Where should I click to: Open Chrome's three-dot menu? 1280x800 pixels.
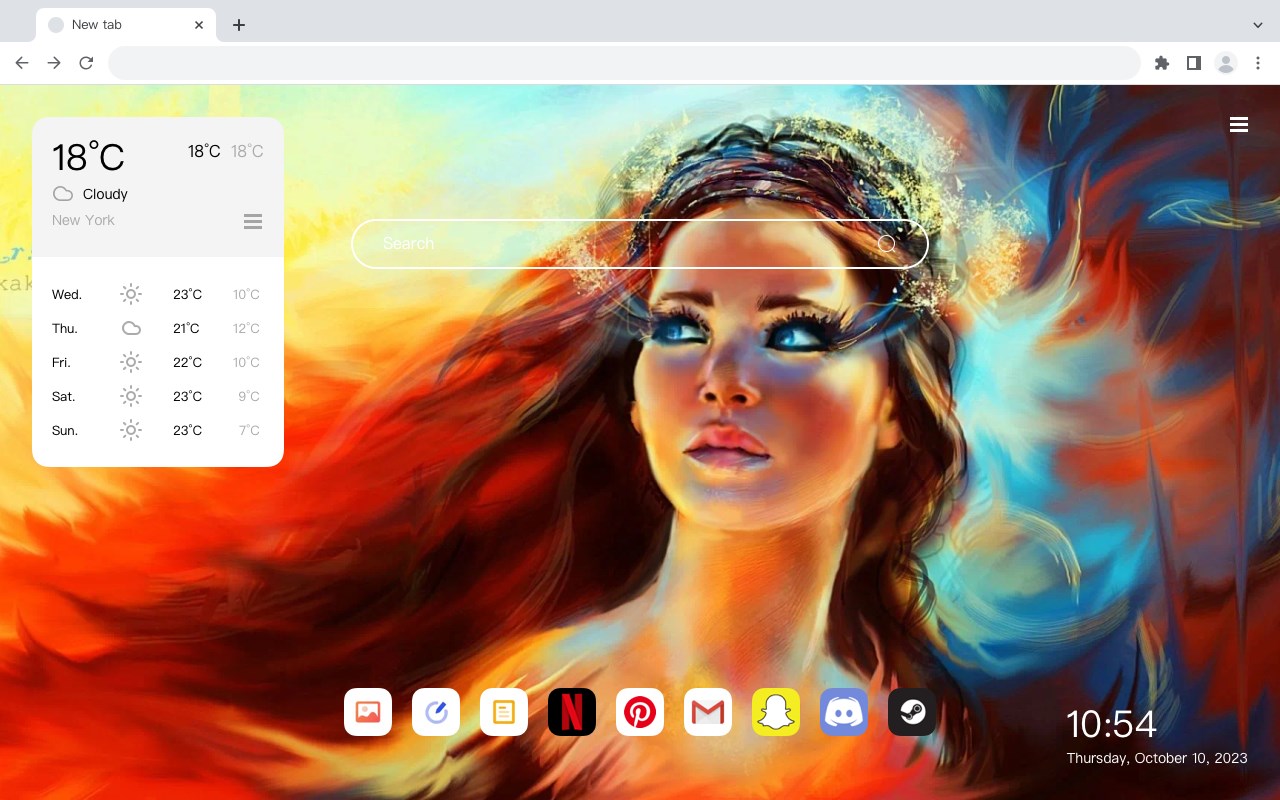(1258, 63)
